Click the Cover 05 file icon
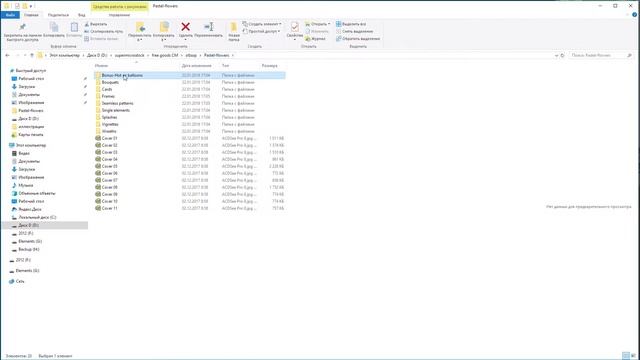 (98, 166)
